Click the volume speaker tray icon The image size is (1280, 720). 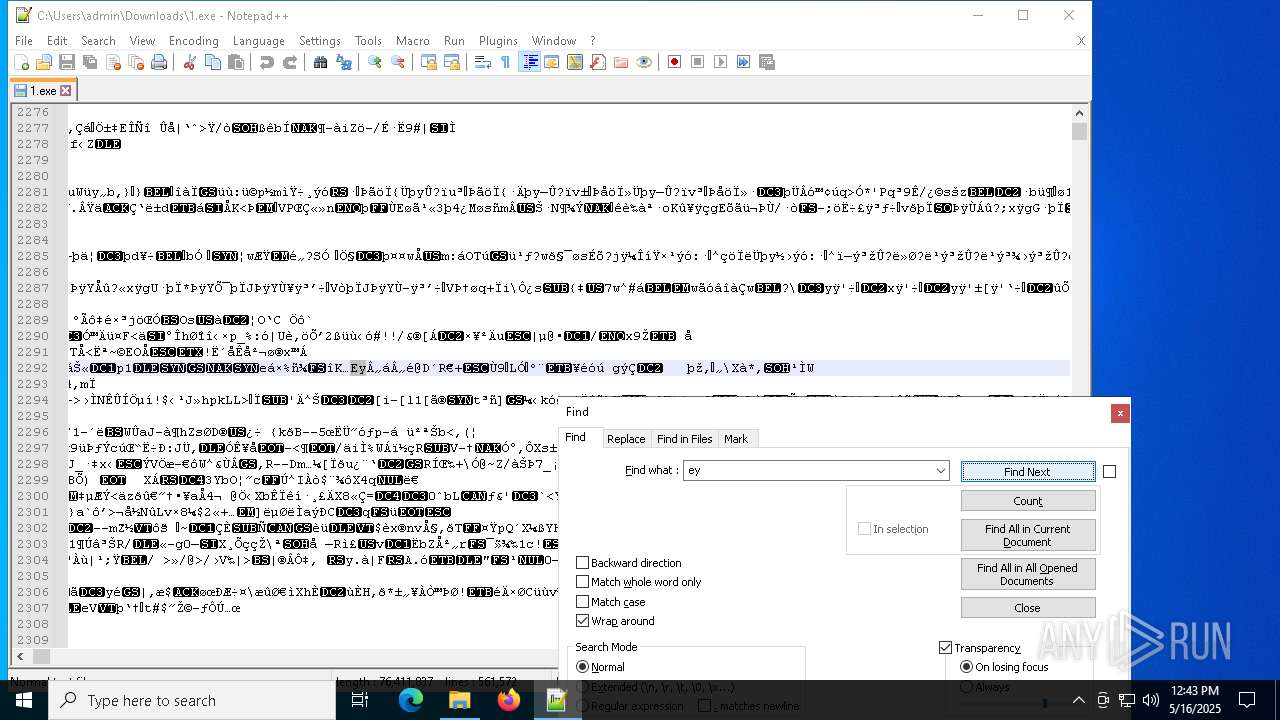[1150, 700]
